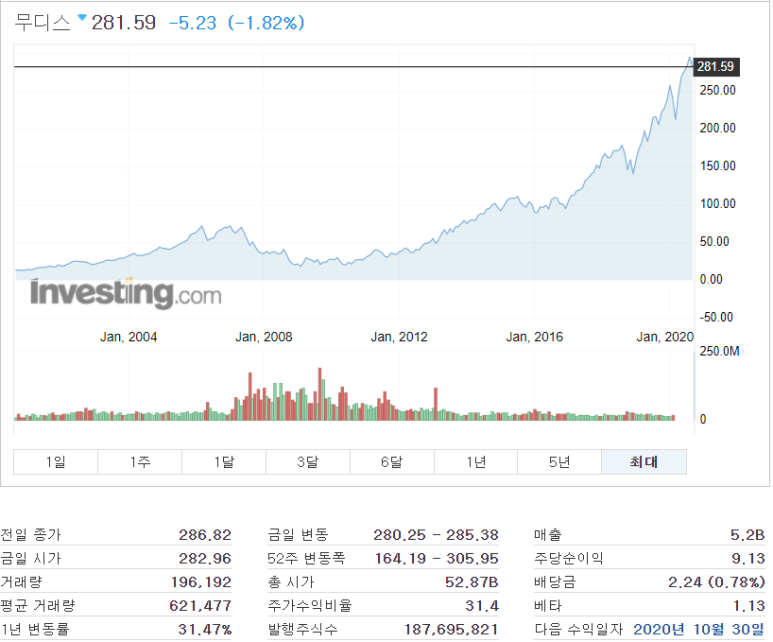Click the 50.00 price axis label

(x=714, y=242)
